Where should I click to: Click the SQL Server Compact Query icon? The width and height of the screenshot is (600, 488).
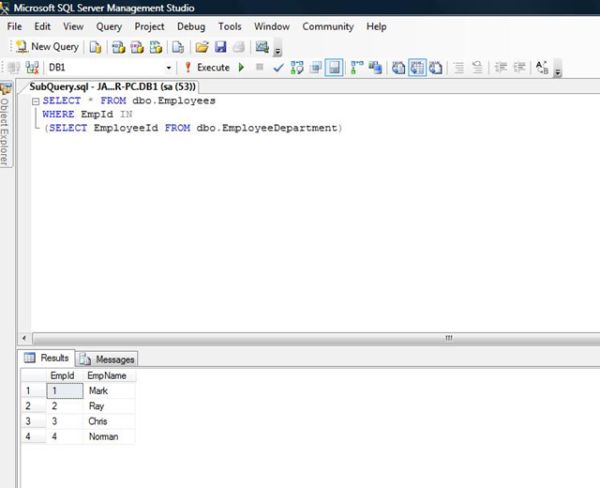click(x=178, y=47)
